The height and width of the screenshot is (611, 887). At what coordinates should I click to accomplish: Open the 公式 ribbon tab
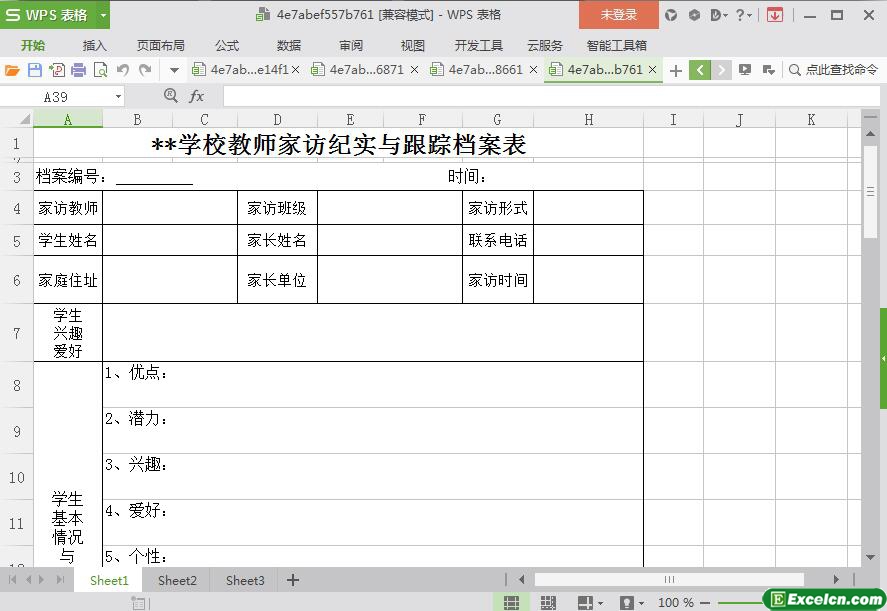[x=227, y=45]
